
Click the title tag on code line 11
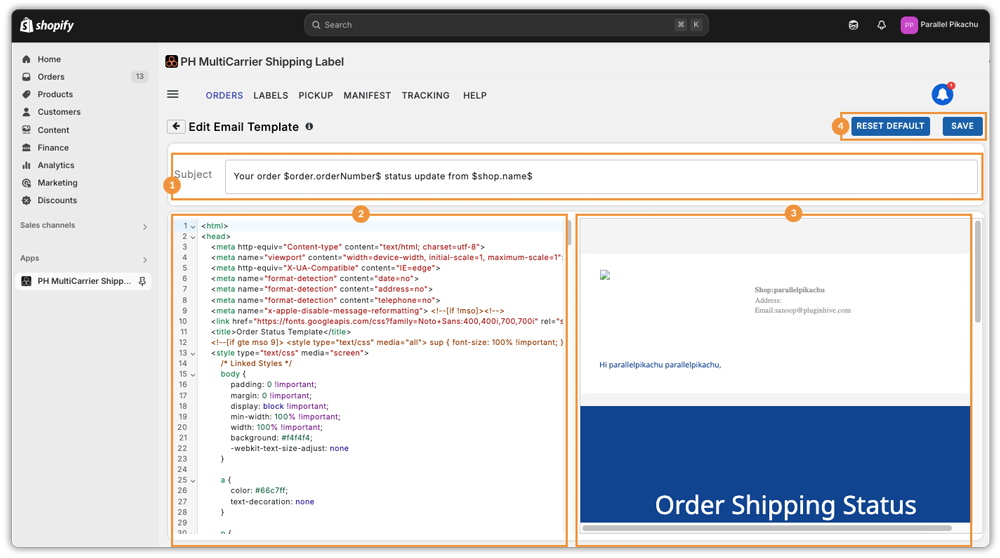(x=281, y=332)
